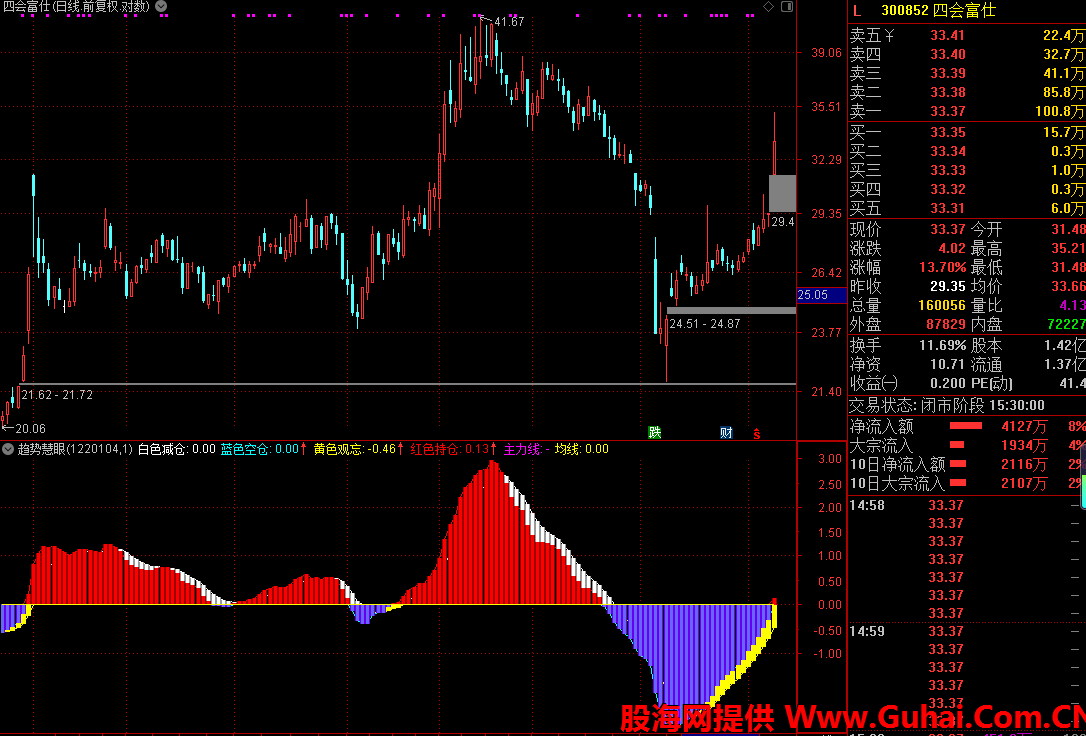Click the 20.06 low price annotation
1086x736 pixels.
click(30, 429)
